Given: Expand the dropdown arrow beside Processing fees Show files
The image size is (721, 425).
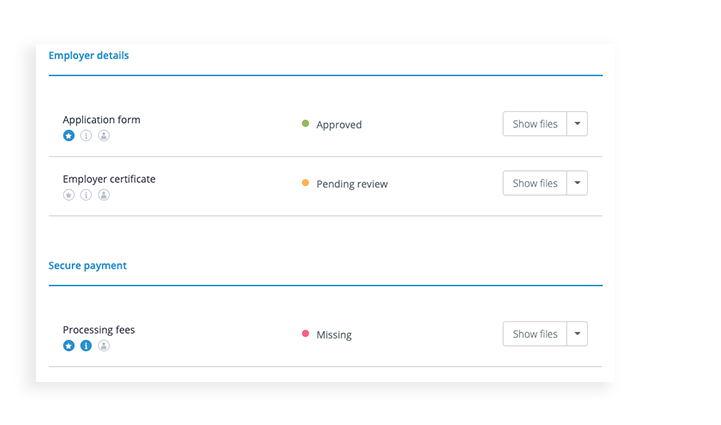Looking at the screenshot, I should [x=577, y=334].
